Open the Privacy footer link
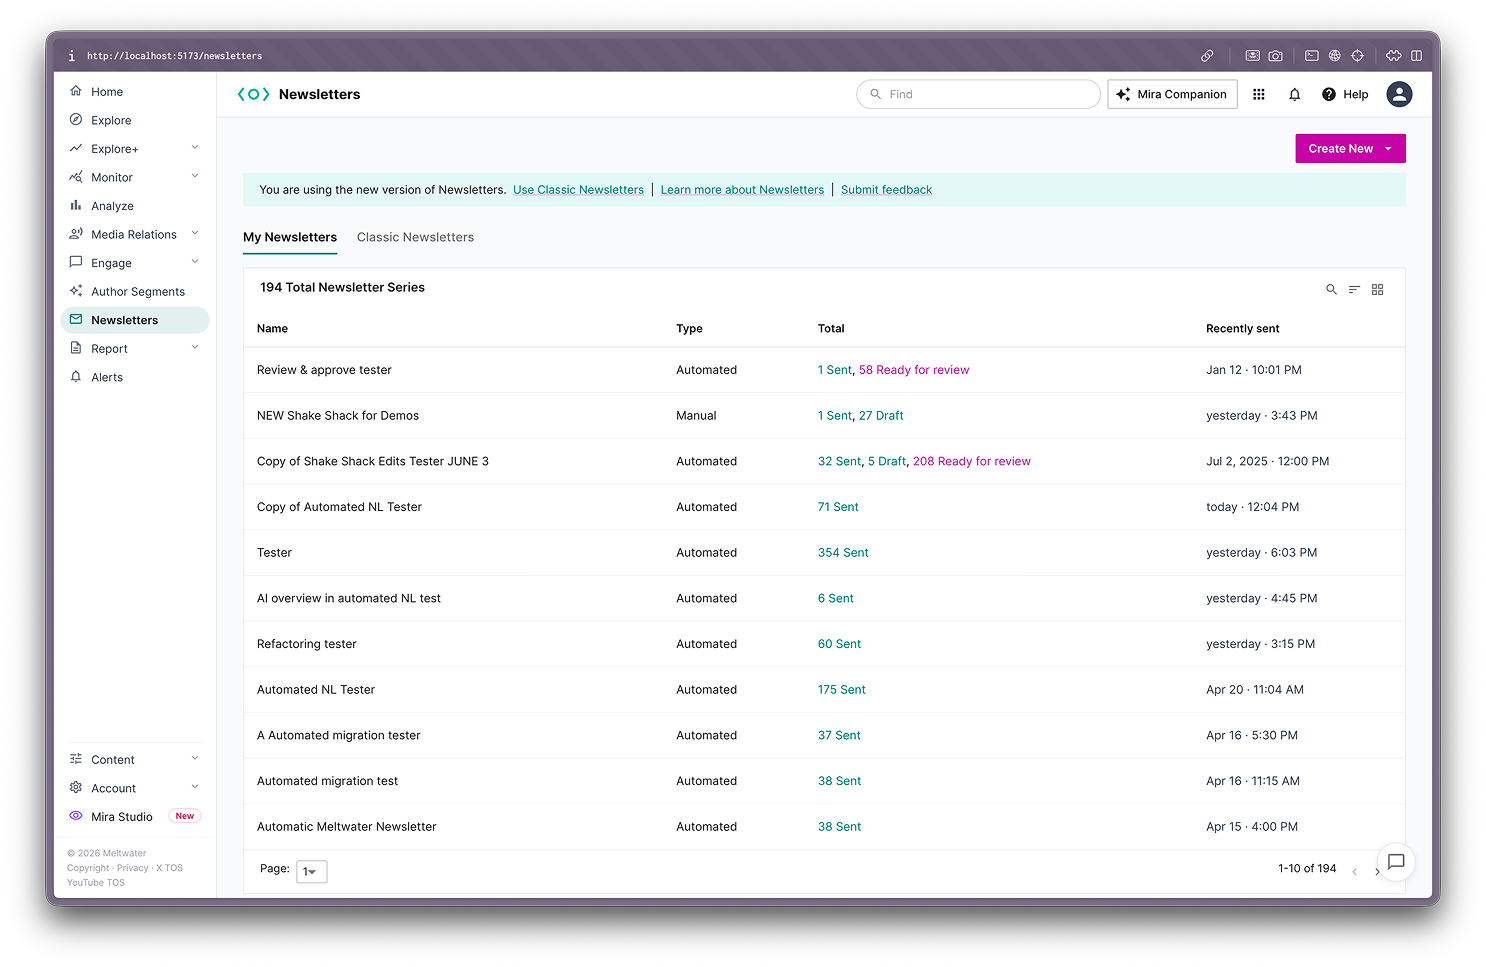This screenshot has width=1486, height=967. click(x=132, y=868)
